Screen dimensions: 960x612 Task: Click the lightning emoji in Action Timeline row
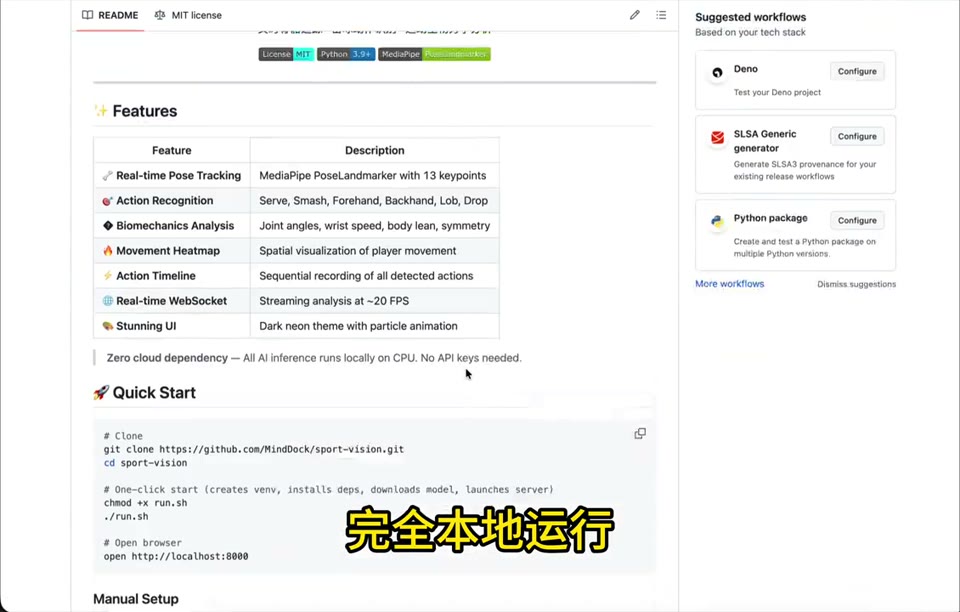click(108, 276)
